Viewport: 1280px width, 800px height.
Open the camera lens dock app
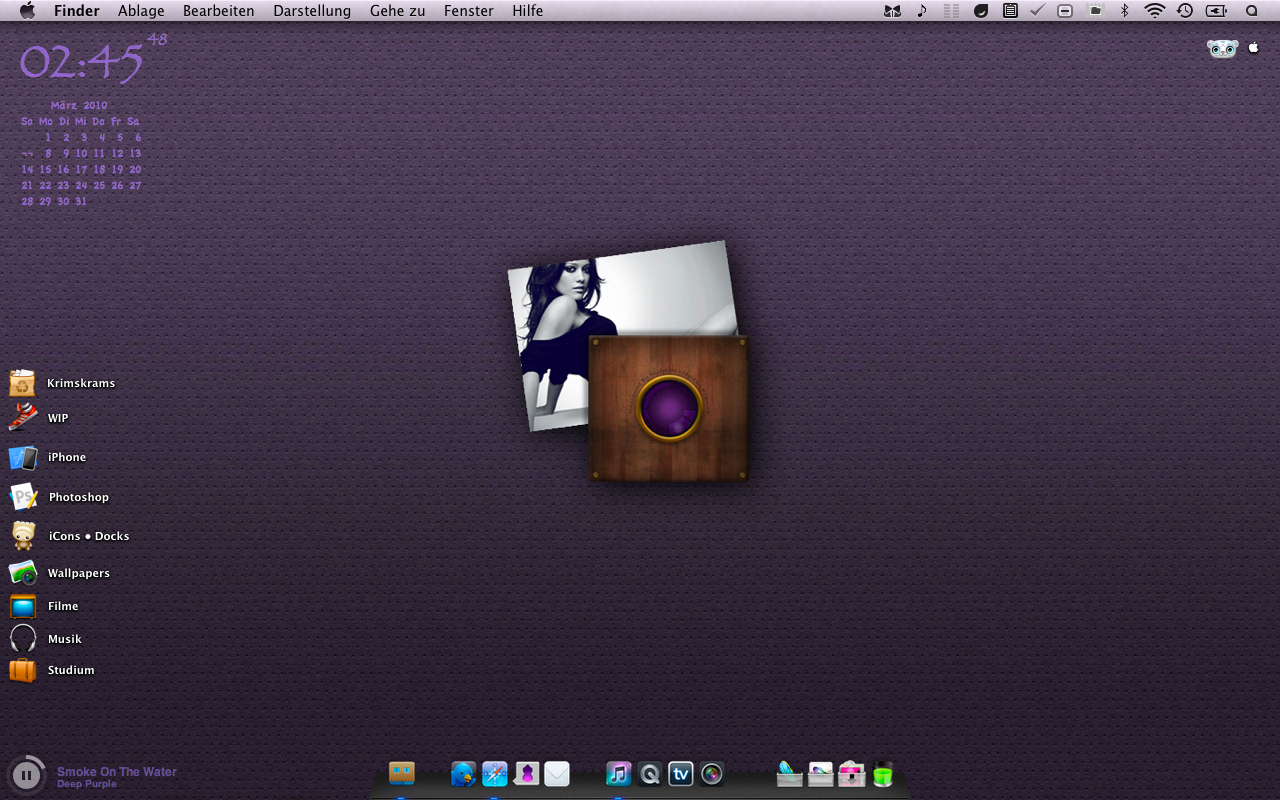[x=712, y=773]
